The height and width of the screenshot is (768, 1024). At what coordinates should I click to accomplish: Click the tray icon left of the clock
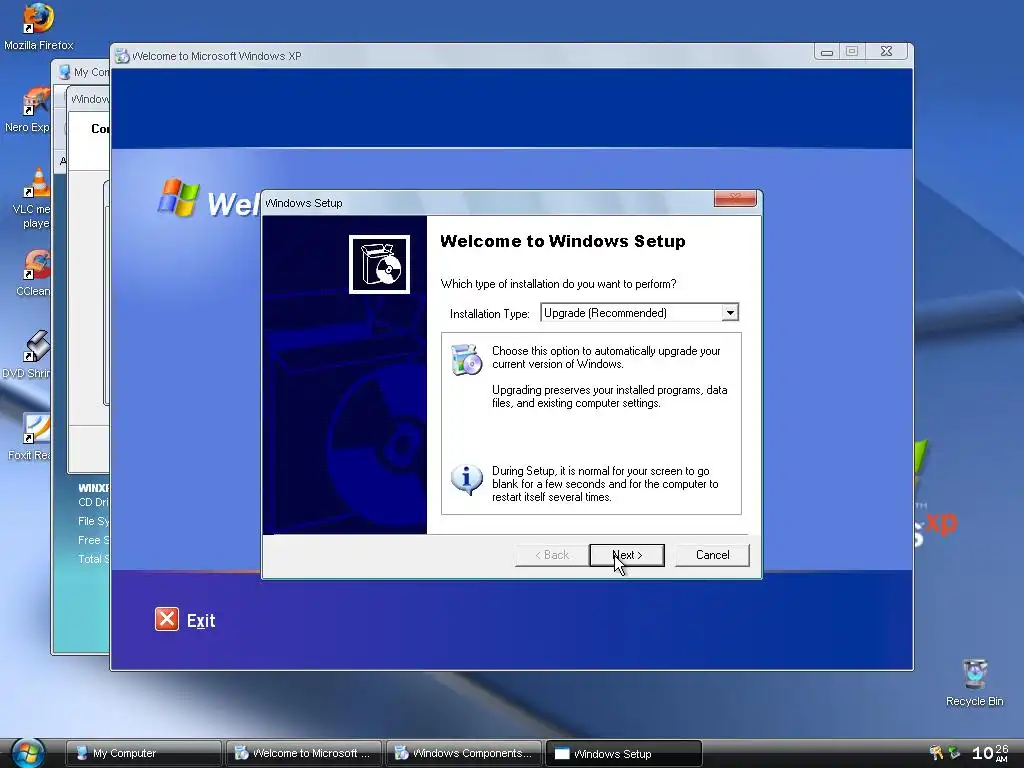point(954,752)
